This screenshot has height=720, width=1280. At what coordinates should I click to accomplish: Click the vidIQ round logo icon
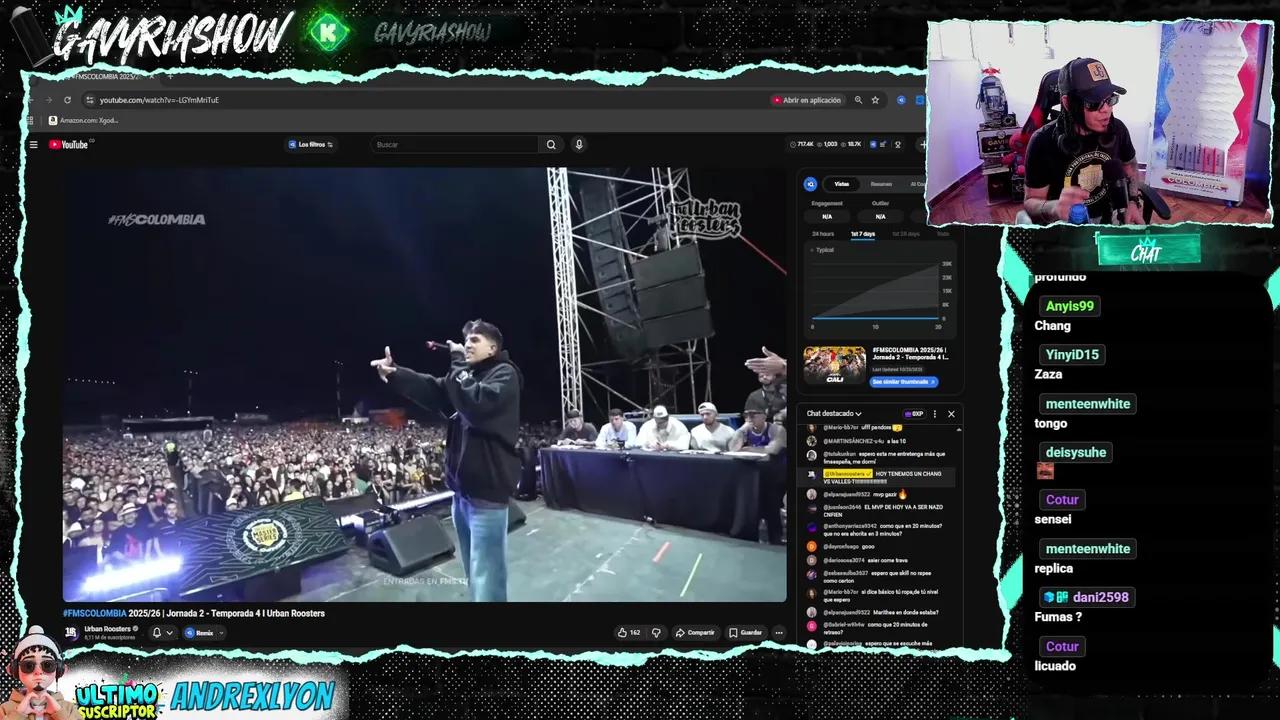point(810,184)
